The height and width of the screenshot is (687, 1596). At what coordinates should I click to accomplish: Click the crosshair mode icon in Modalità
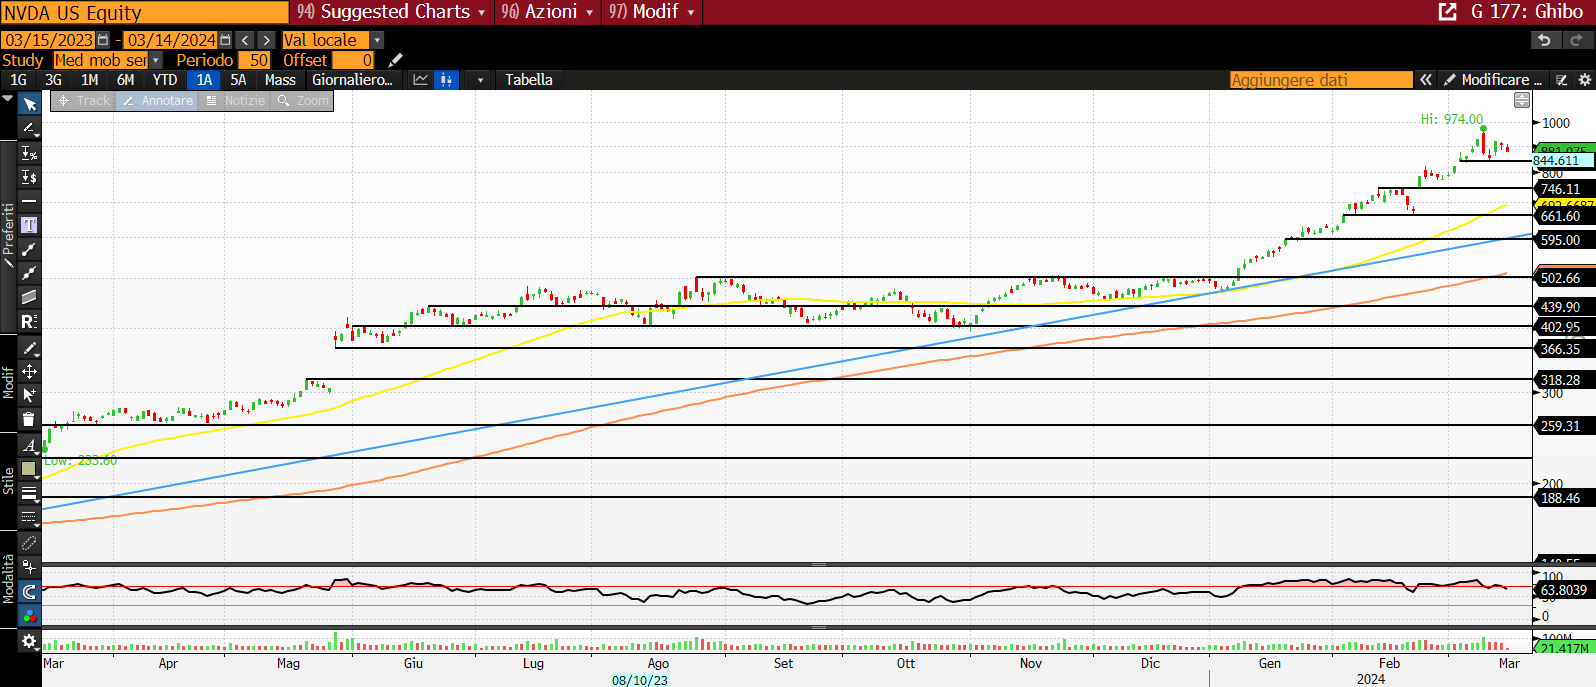(x=29, y=567)
